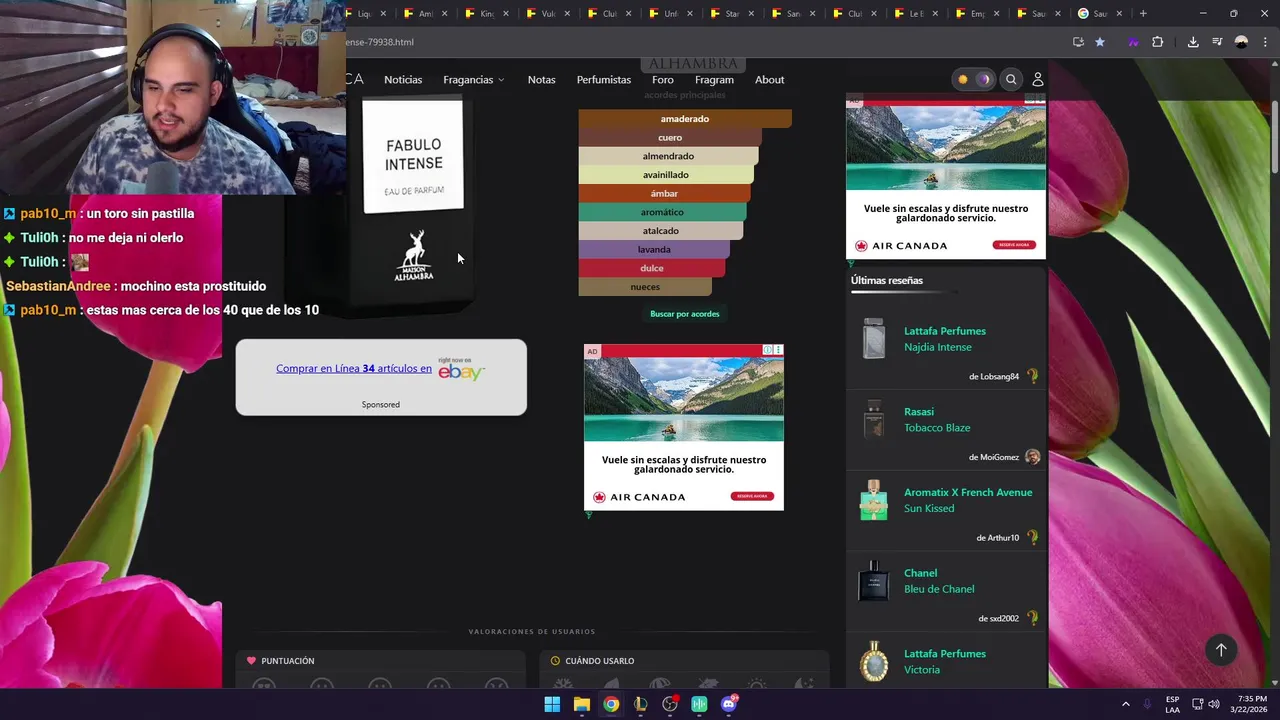1280x720 pixels.
Task: Click the purple extension icon in toolbar
Action: point(1133,42)
